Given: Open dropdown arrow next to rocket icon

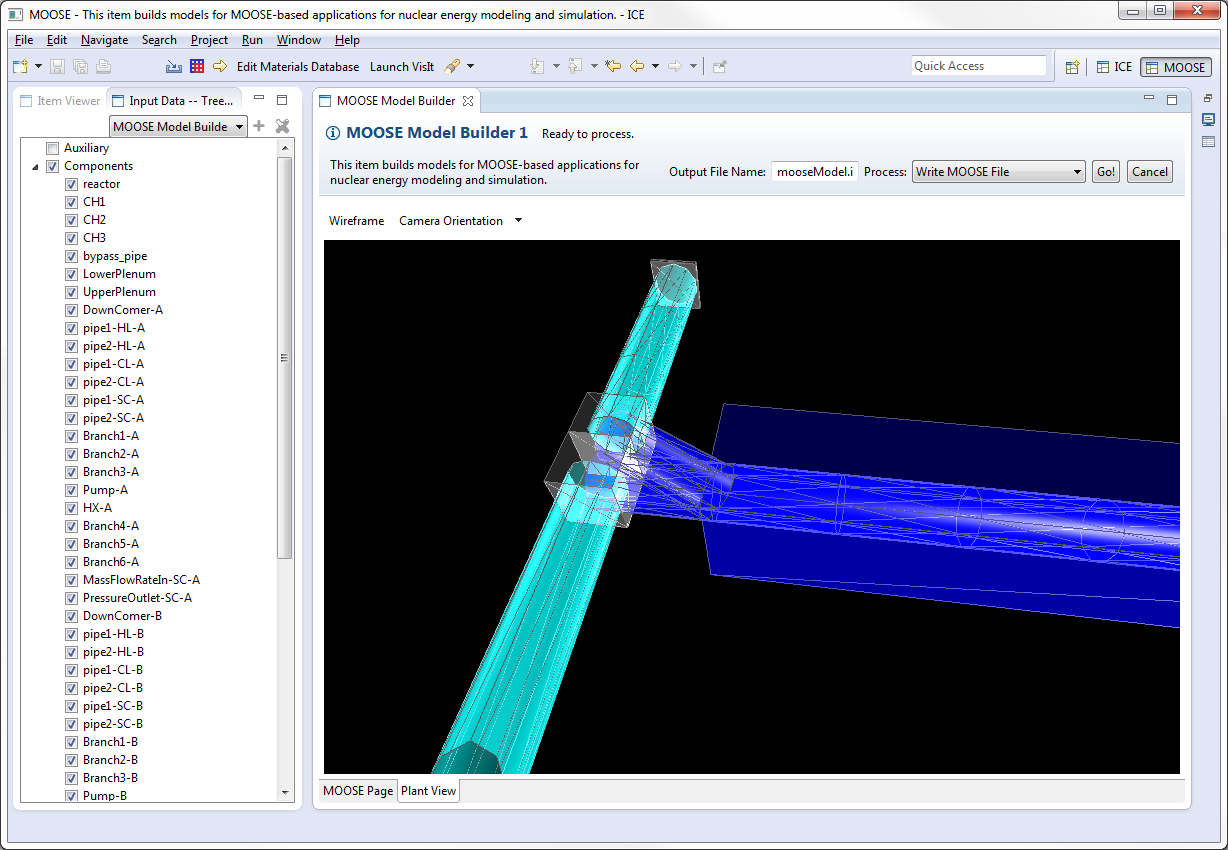Looking at the screenshot, I should pyautogui.click(x=470, y=67).
